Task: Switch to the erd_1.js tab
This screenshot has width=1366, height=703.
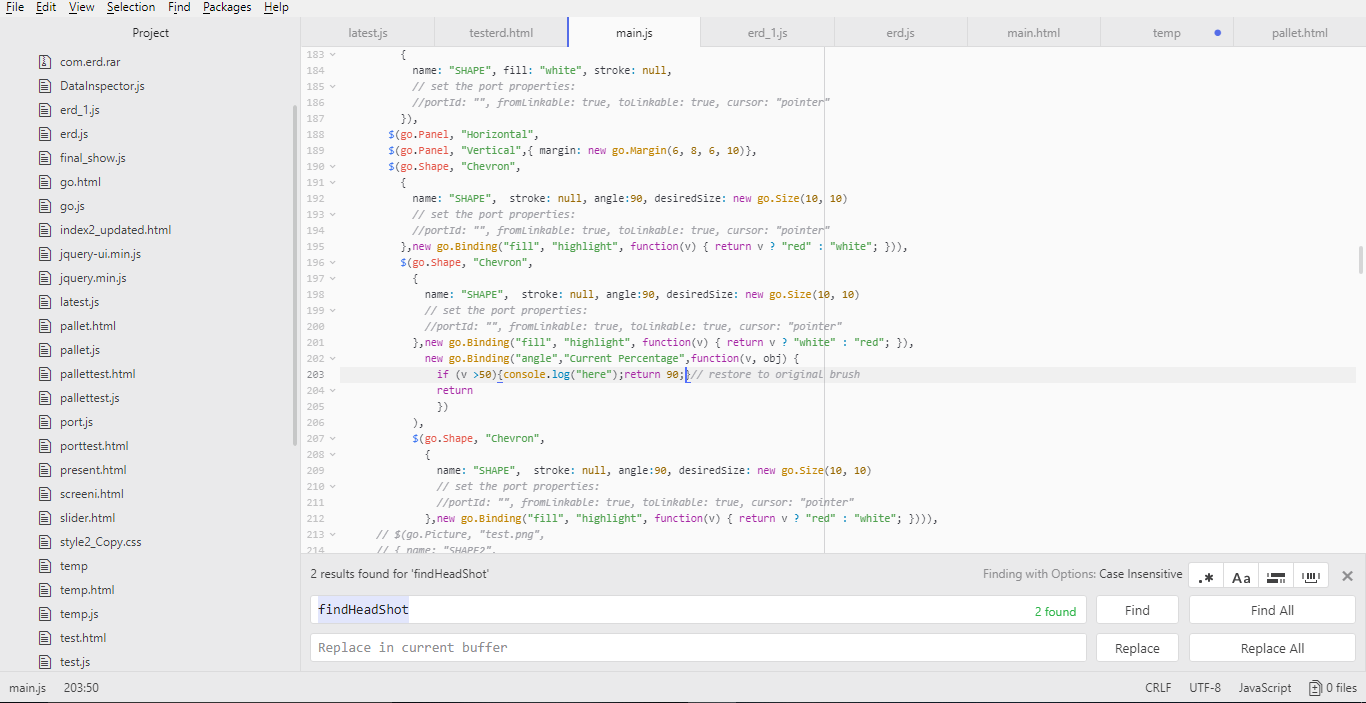Action: coord(767,33)
